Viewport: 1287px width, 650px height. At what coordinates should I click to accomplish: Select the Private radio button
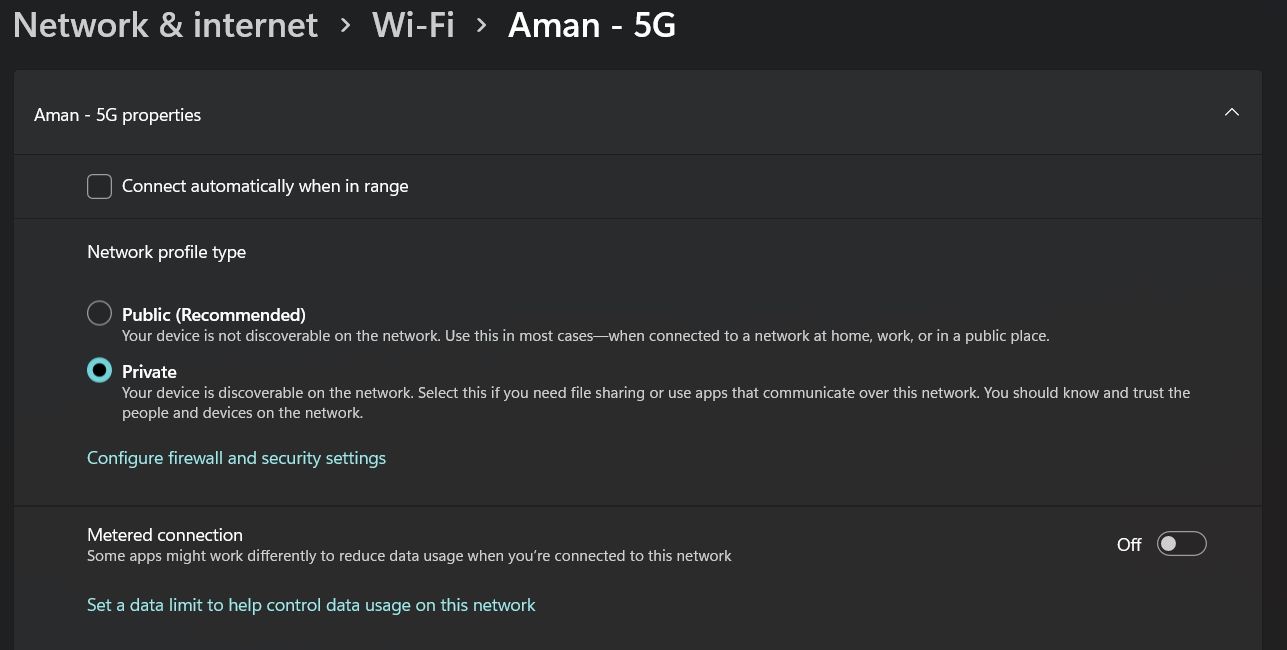click(x=99, y=371)
